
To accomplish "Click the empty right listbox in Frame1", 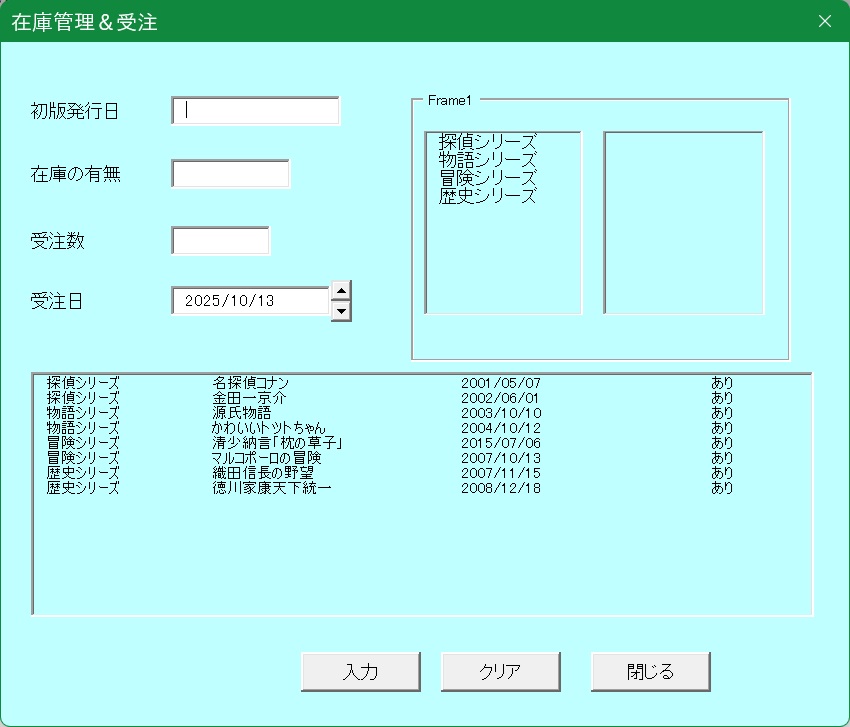I will (683, 222).
